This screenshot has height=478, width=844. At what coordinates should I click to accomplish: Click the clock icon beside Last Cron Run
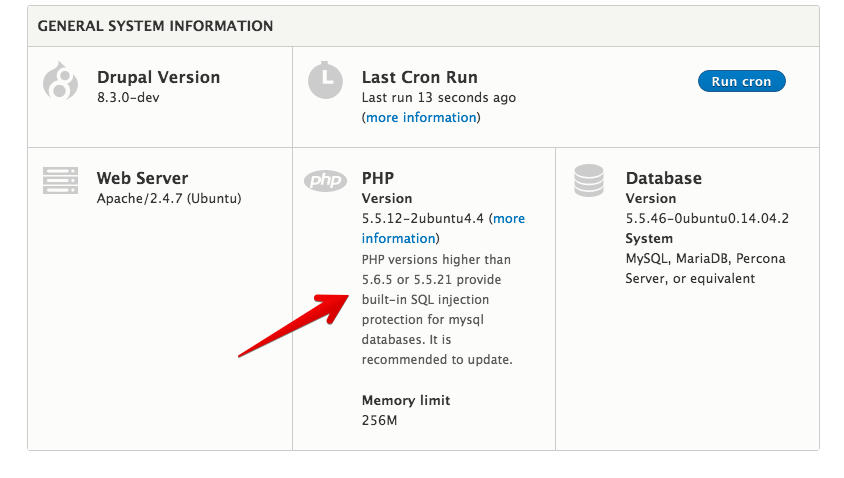click(325, 81)
